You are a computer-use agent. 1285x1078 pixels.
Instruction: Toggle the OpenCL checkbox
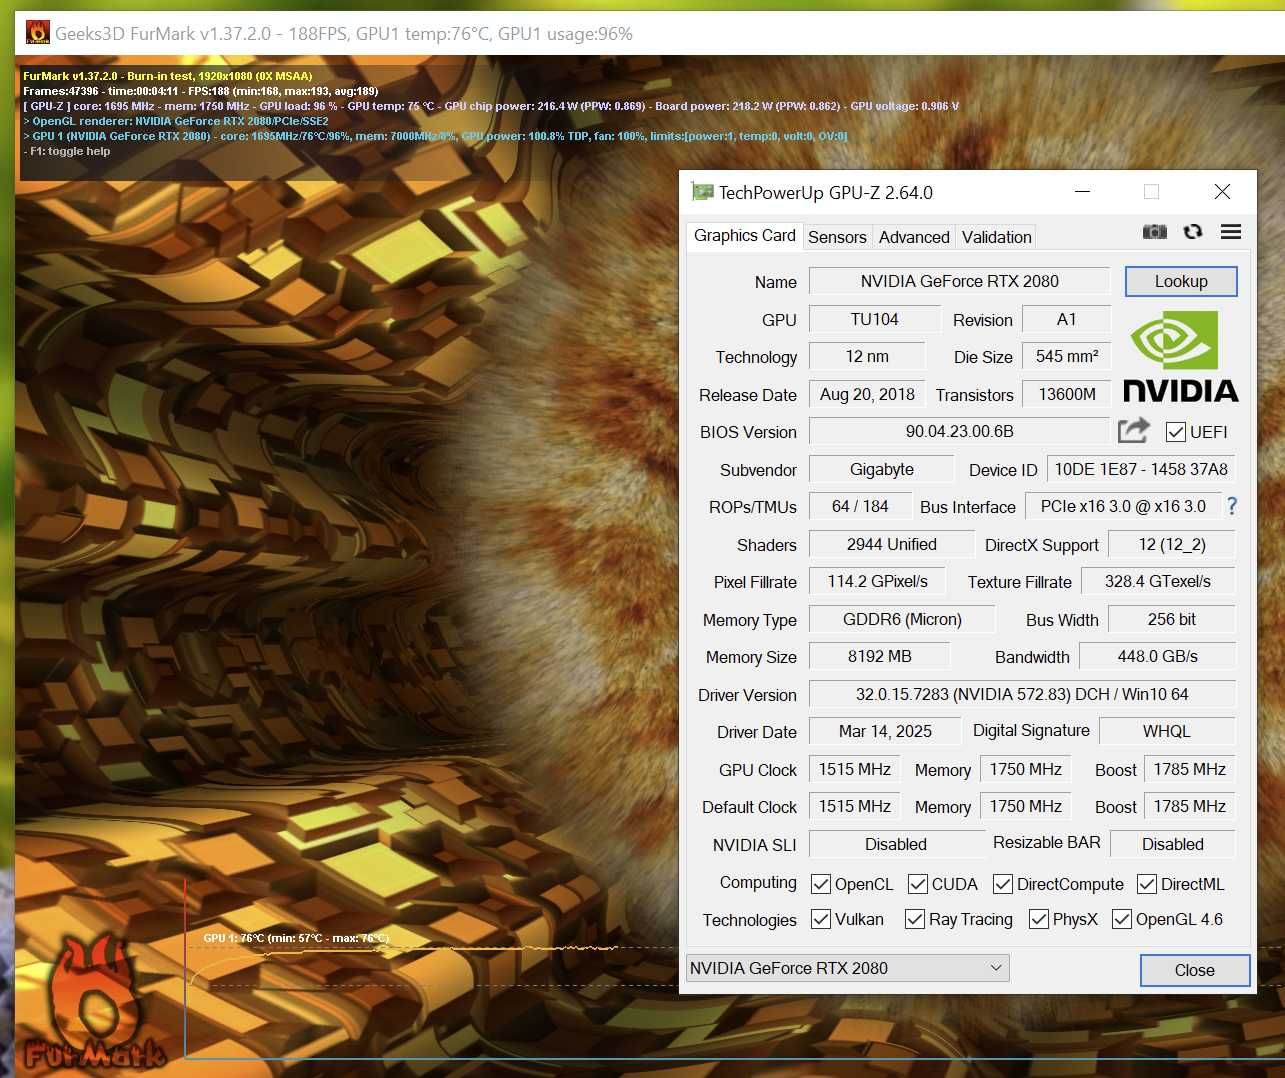(821, 884)
